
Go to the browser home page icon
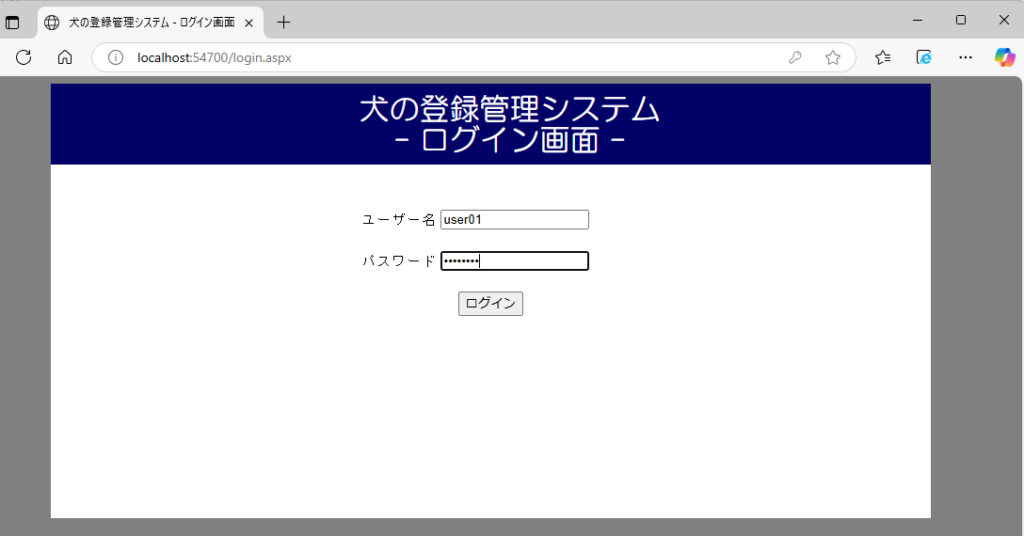65,58
